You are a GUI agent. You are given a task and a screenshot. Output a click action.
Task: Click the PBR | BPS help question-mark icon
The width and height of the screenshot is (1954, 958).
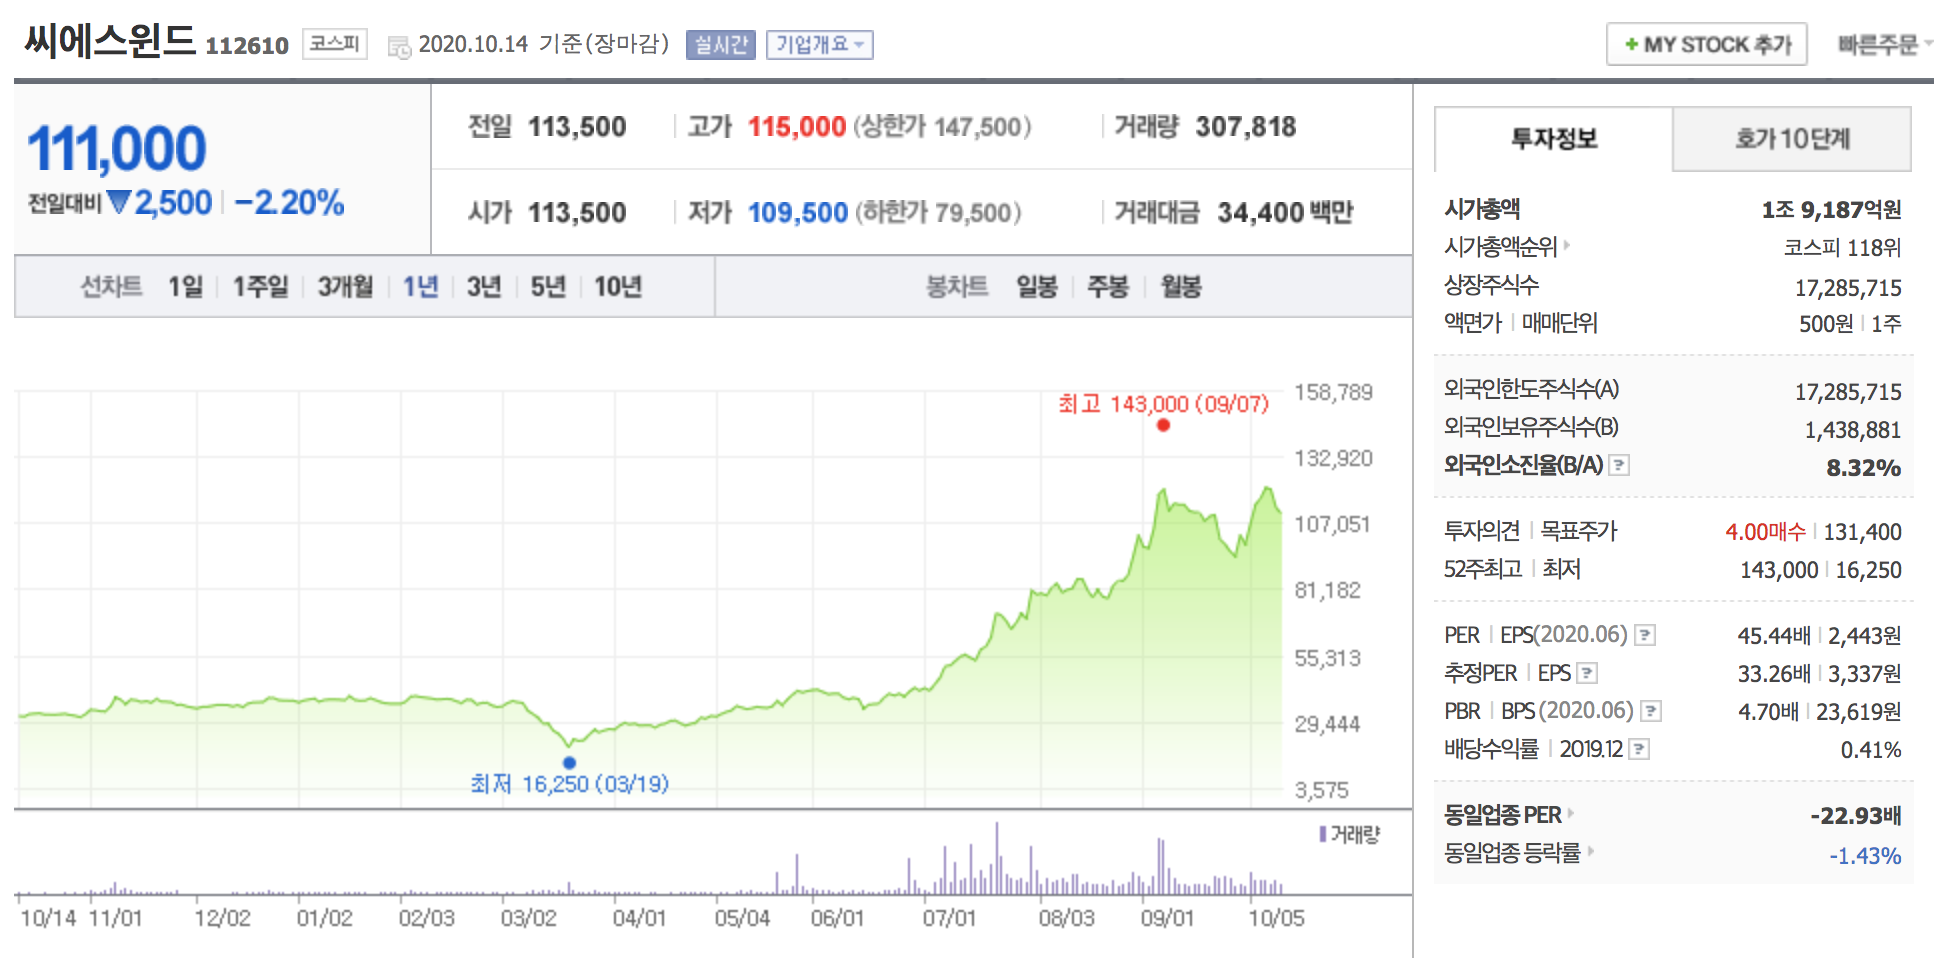pyautogui.click(x=1652, y=711)
